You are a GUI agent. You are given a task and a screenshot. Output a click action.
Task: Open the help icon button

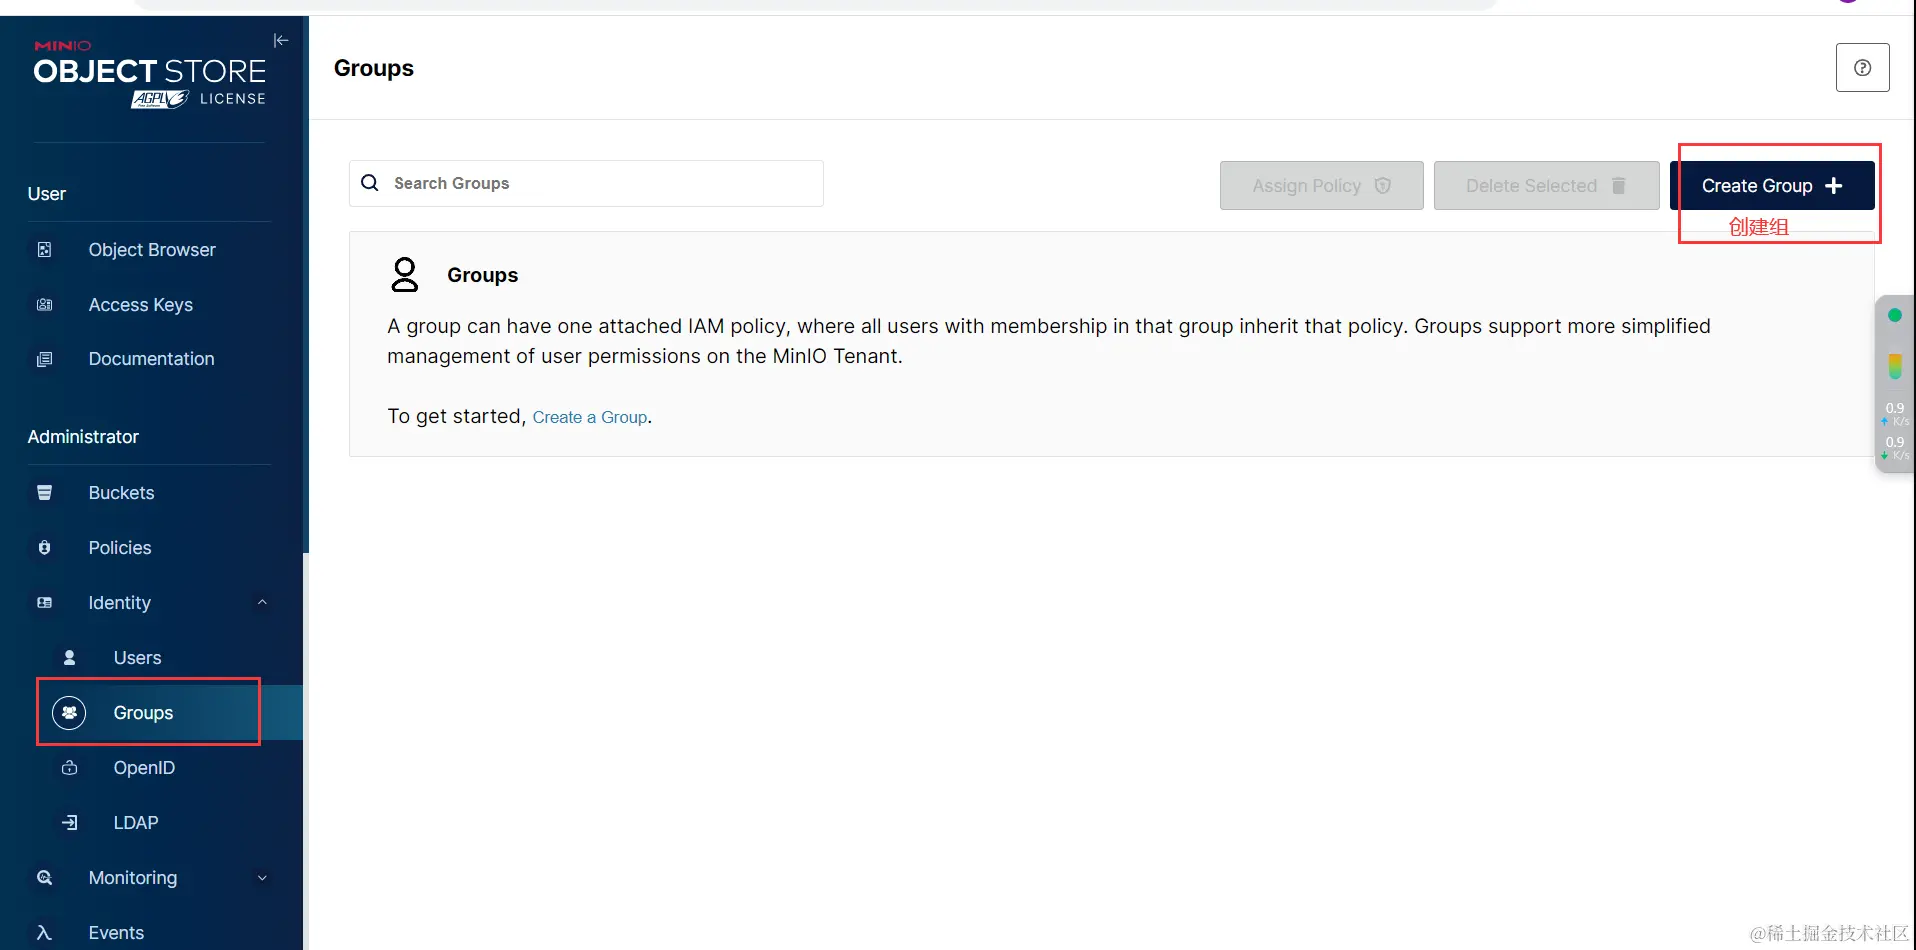(x=1862, y=68)
